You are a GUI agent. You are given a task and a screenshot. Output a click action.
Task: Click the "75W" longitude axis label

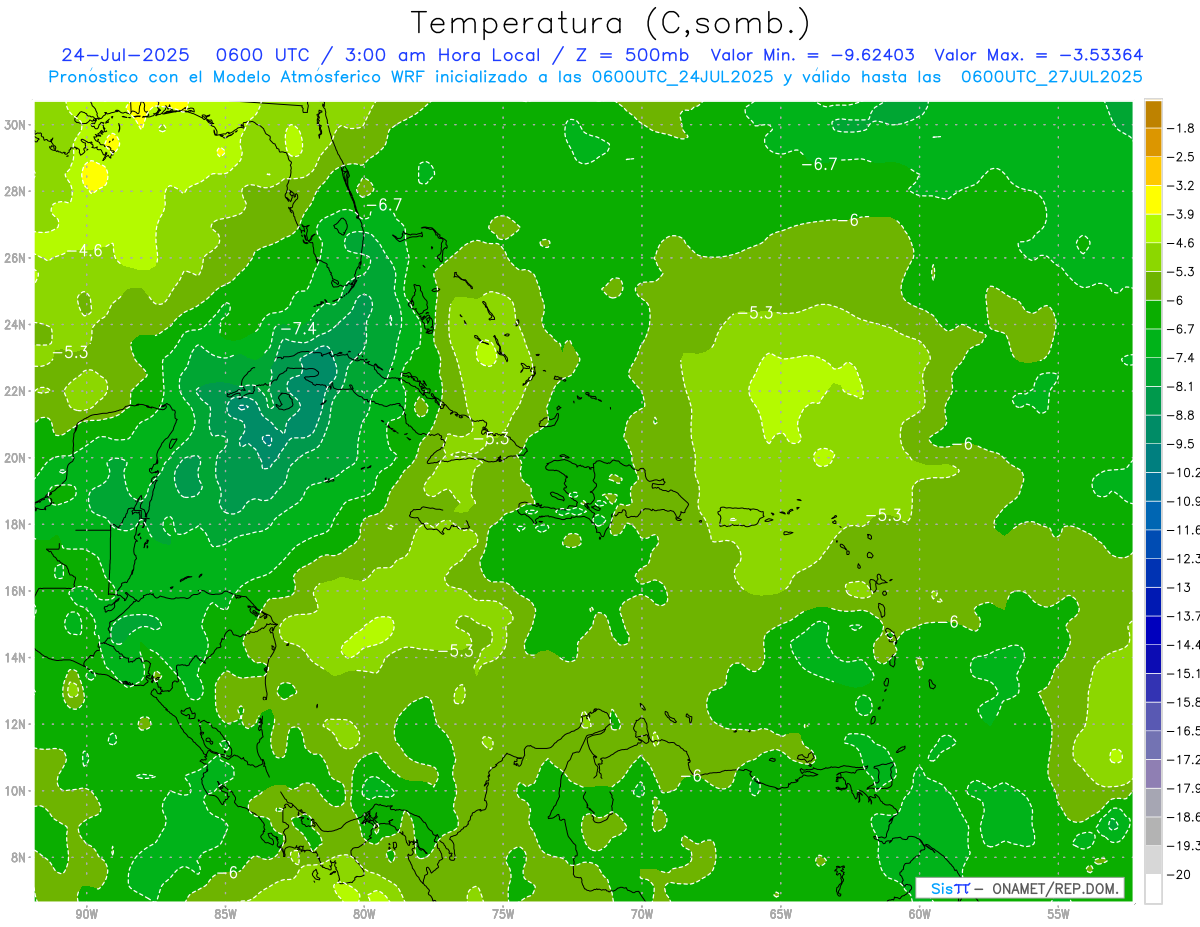[503, 914]
